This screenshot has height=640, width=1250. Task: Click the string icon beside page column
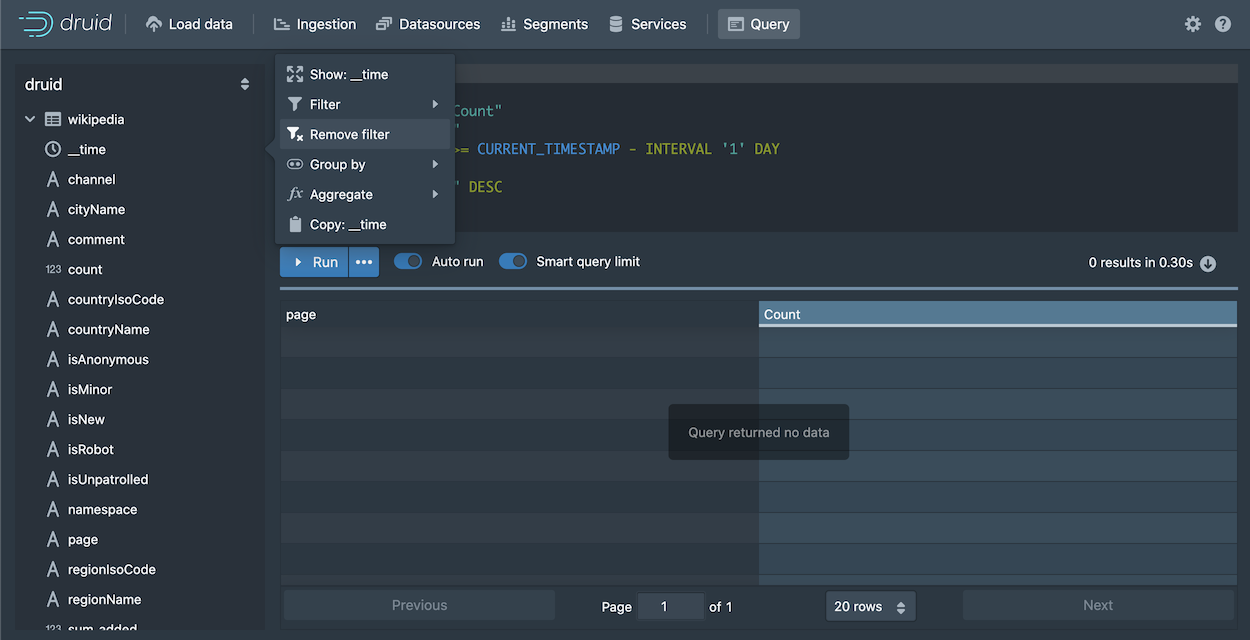(53, 539)
